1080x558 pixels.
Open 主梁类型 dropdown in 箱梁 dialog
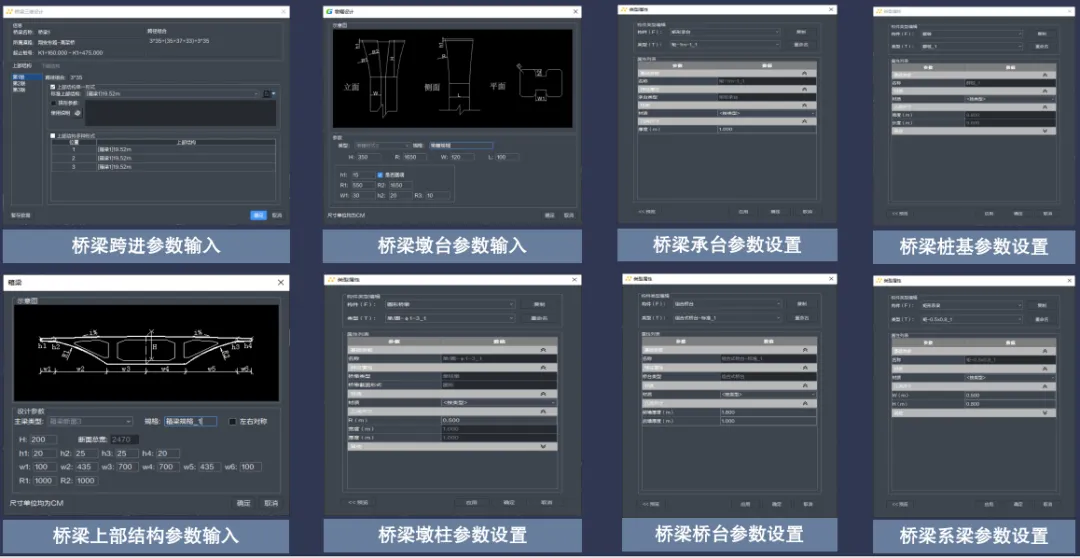tap(90, 421)
